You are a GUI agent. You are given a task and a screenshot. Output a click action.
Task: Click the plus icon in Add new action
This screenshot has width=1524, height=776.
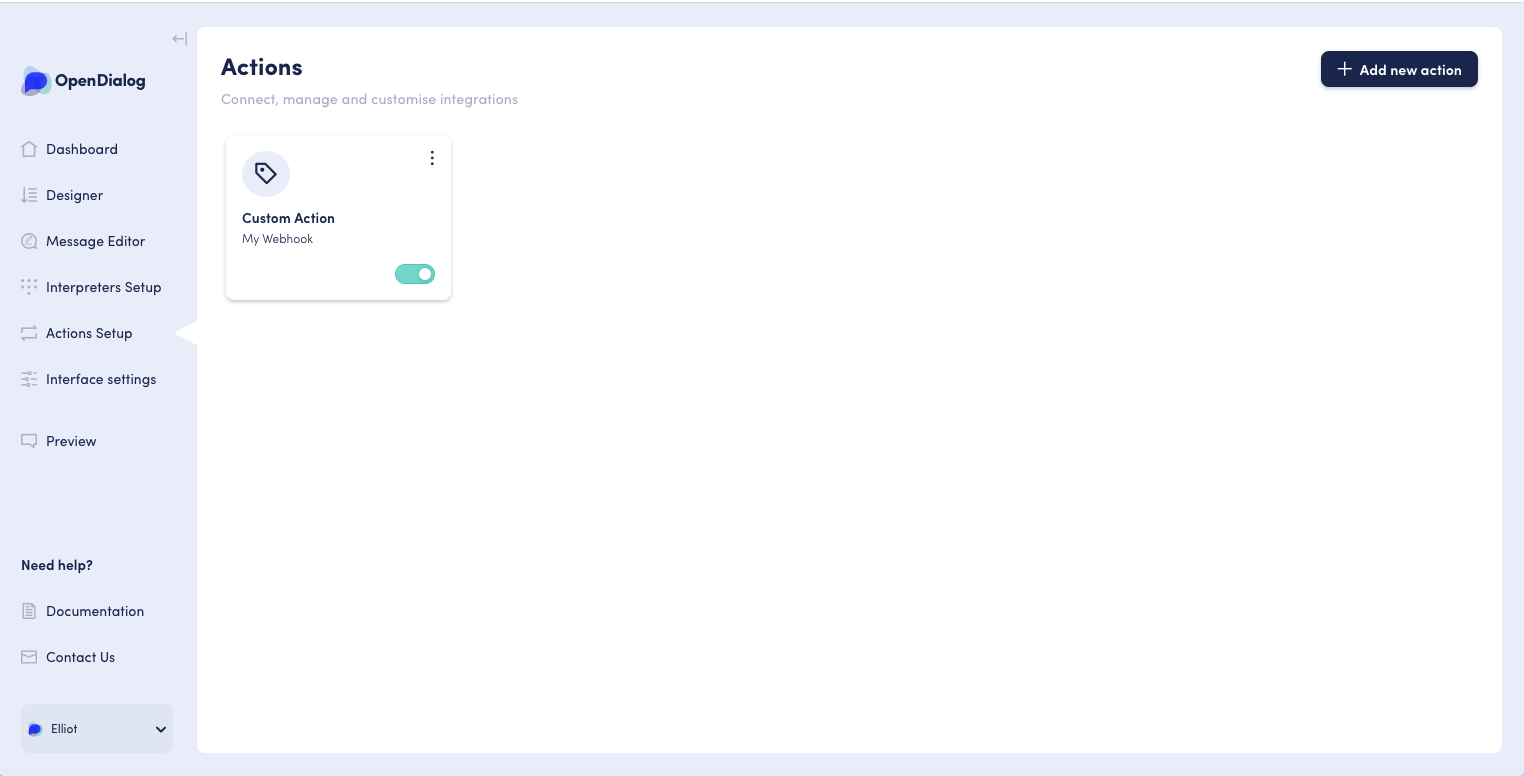click(1345, 69)
